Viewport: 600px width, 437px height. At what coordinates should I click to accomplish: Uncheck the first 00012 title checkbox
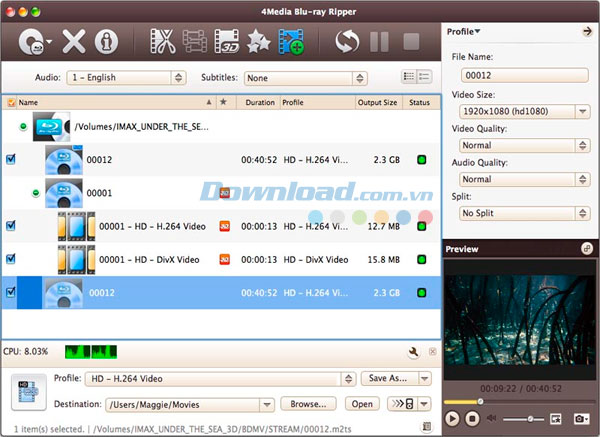[x=11, y=158]
